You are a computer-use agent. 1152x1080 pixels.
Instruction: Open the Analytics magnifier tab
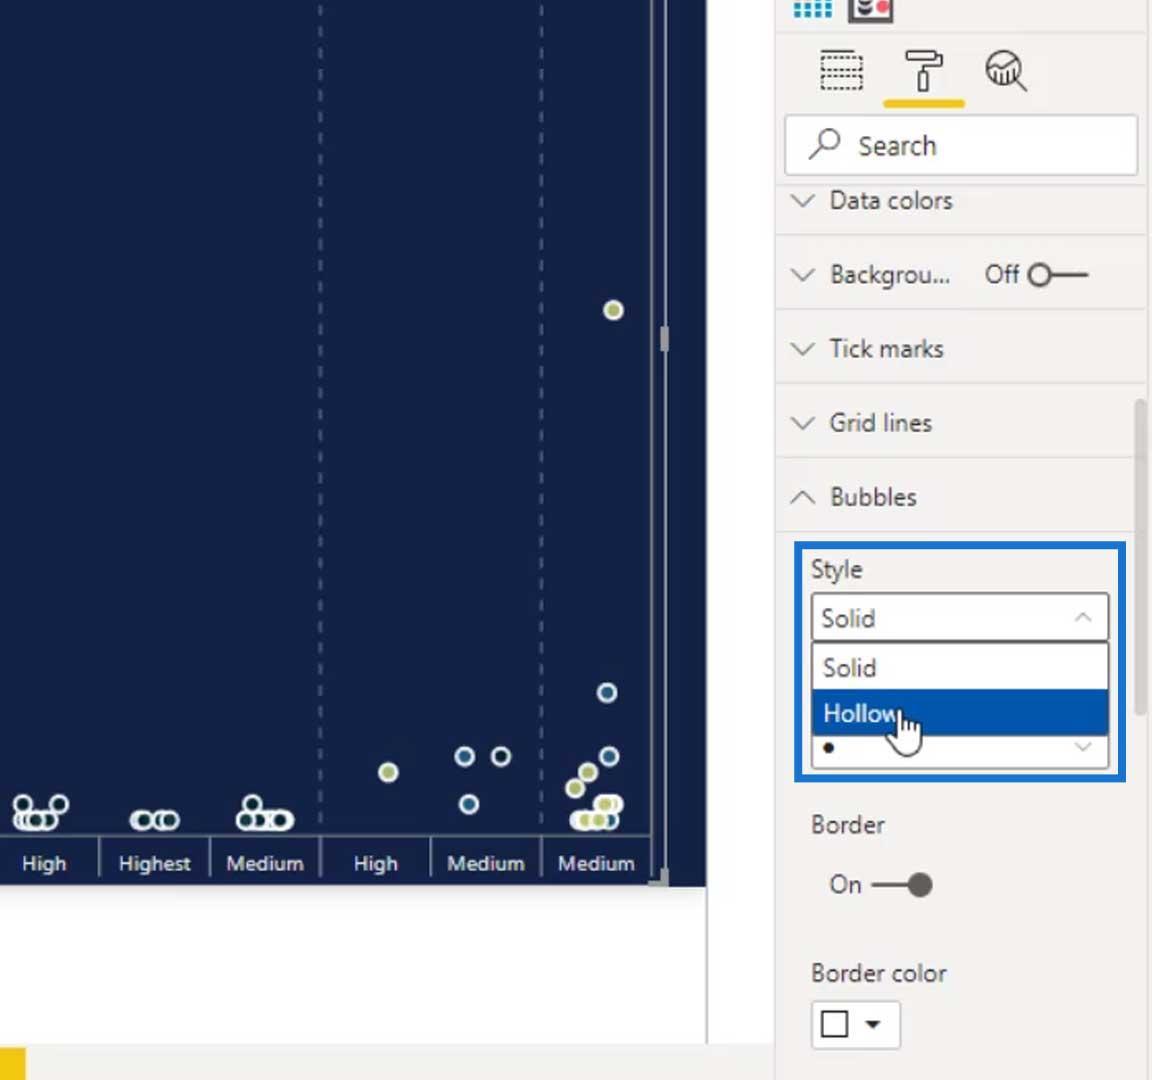click(1005, 71)
